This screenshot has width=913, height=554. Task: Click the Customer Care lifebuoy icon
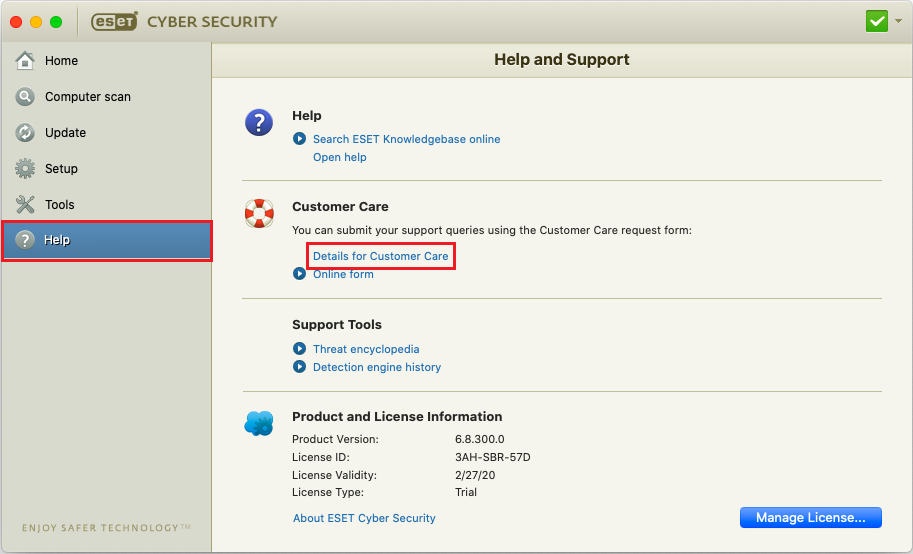tap(259, 213)
